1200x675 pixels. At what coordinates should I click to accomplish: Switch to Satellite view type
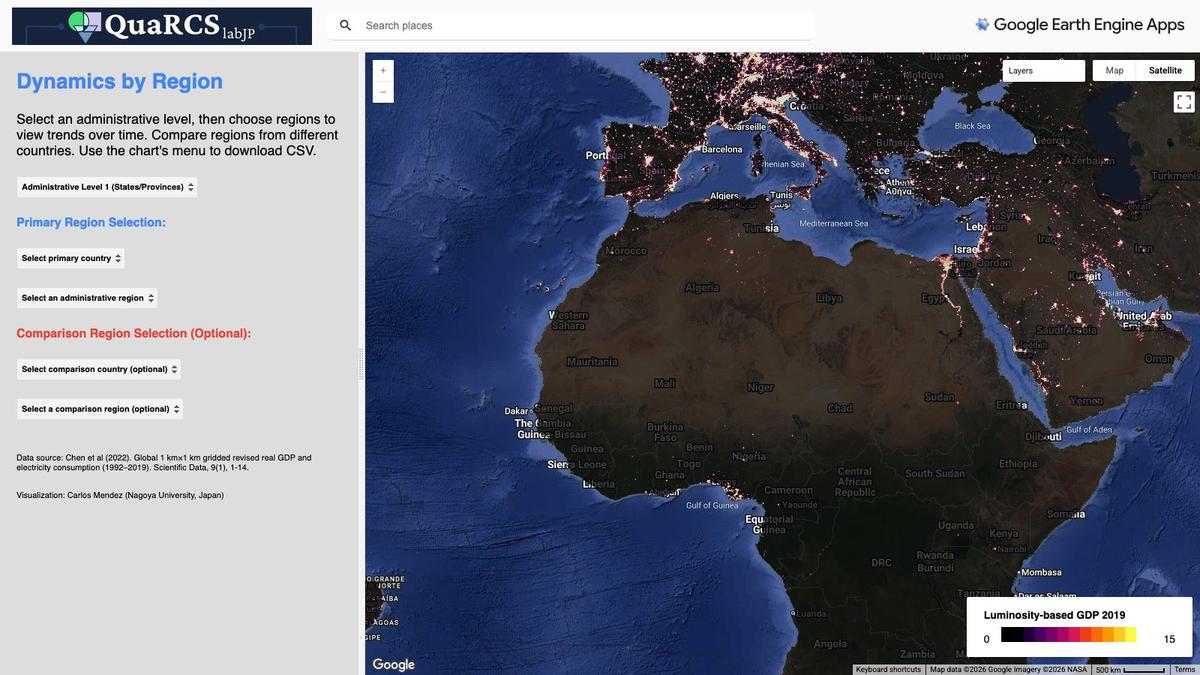pyautogui.click(x=1165, y=71)
